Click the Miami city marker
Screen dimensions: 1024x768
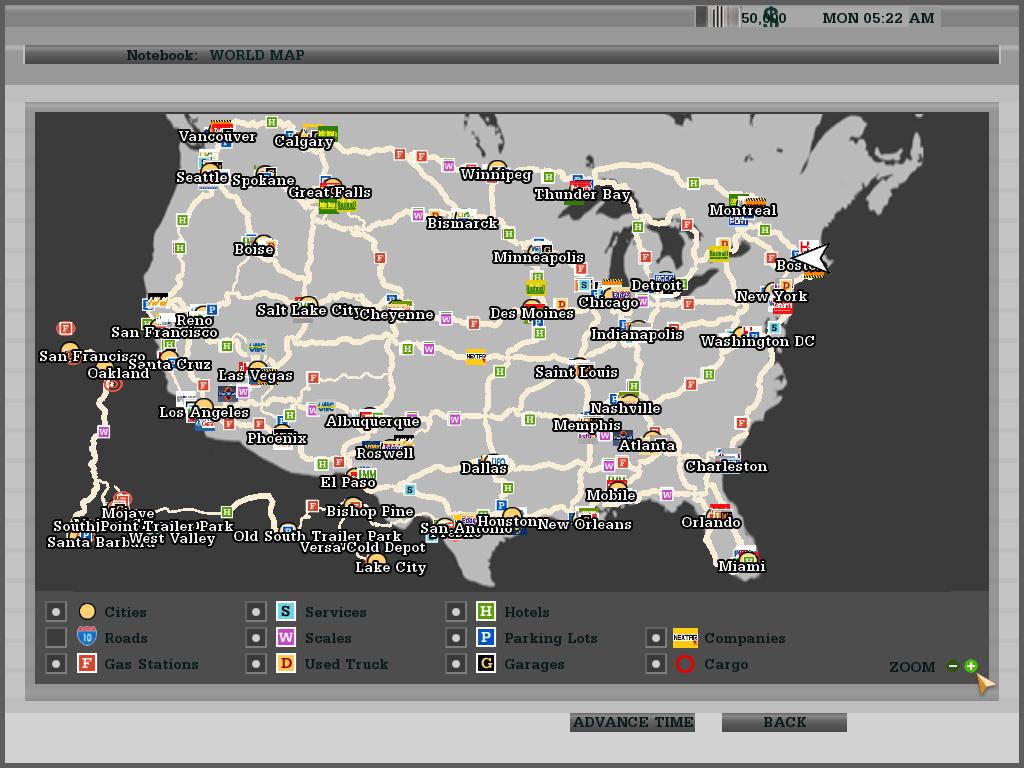pos(747,558)
